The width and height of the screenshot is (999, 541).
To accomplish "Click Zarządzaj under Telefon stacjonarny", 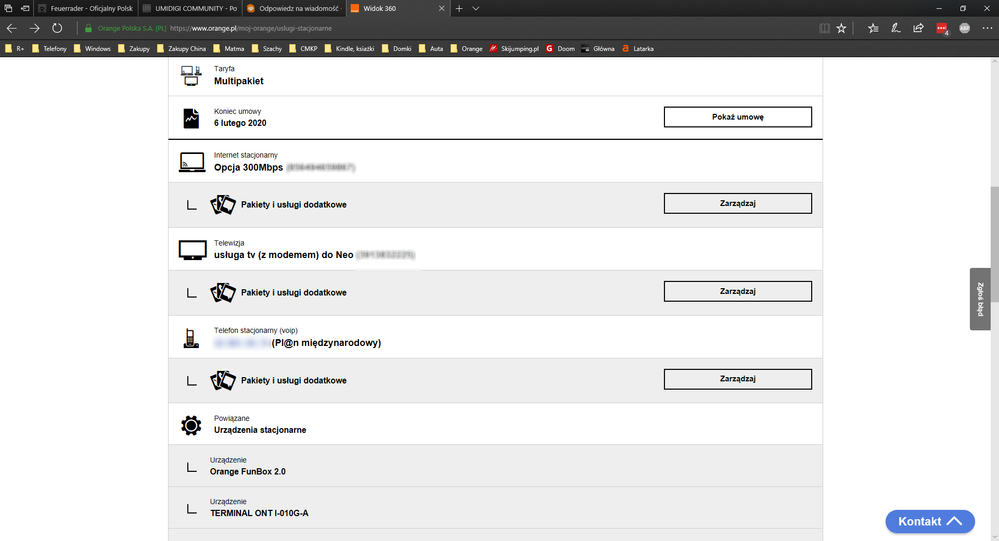I will [737, 379].
